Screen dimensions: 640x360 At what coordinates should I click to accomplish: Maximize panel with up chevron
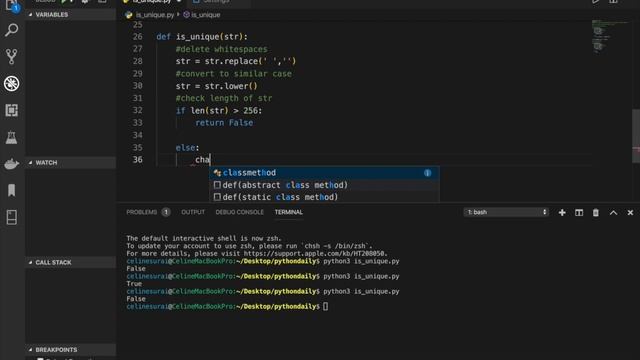(x=613, y=213)
